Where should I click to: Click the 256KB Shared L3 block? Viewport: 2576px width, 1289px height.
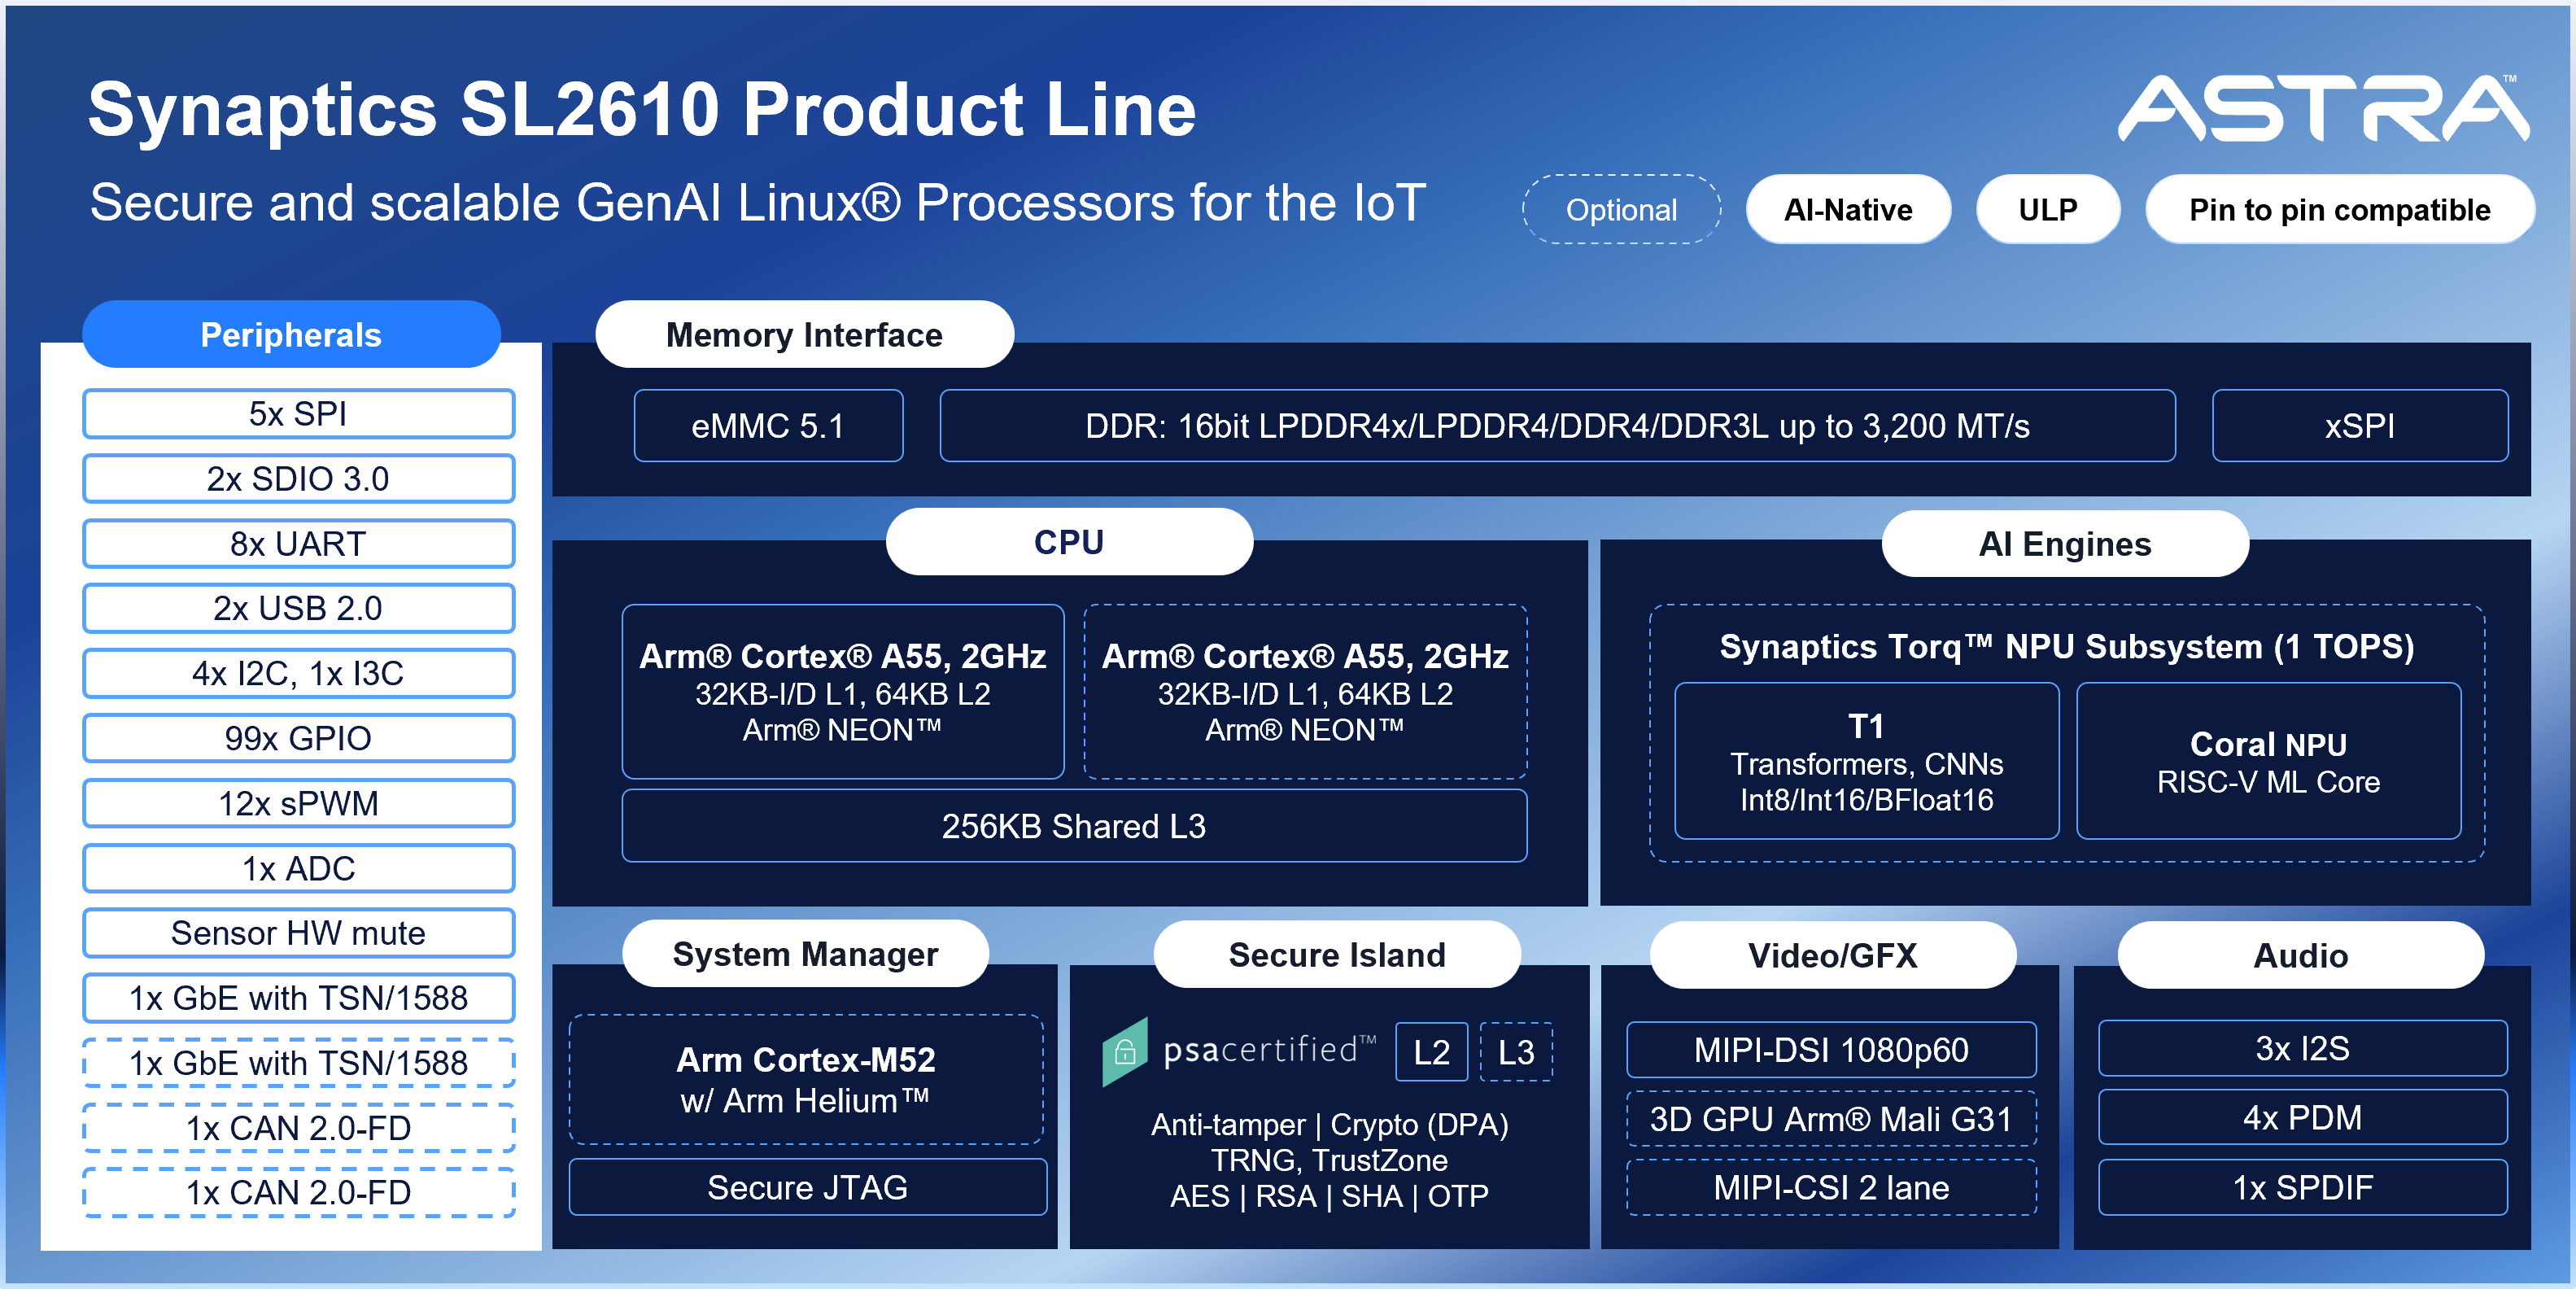coord(1073,826)
